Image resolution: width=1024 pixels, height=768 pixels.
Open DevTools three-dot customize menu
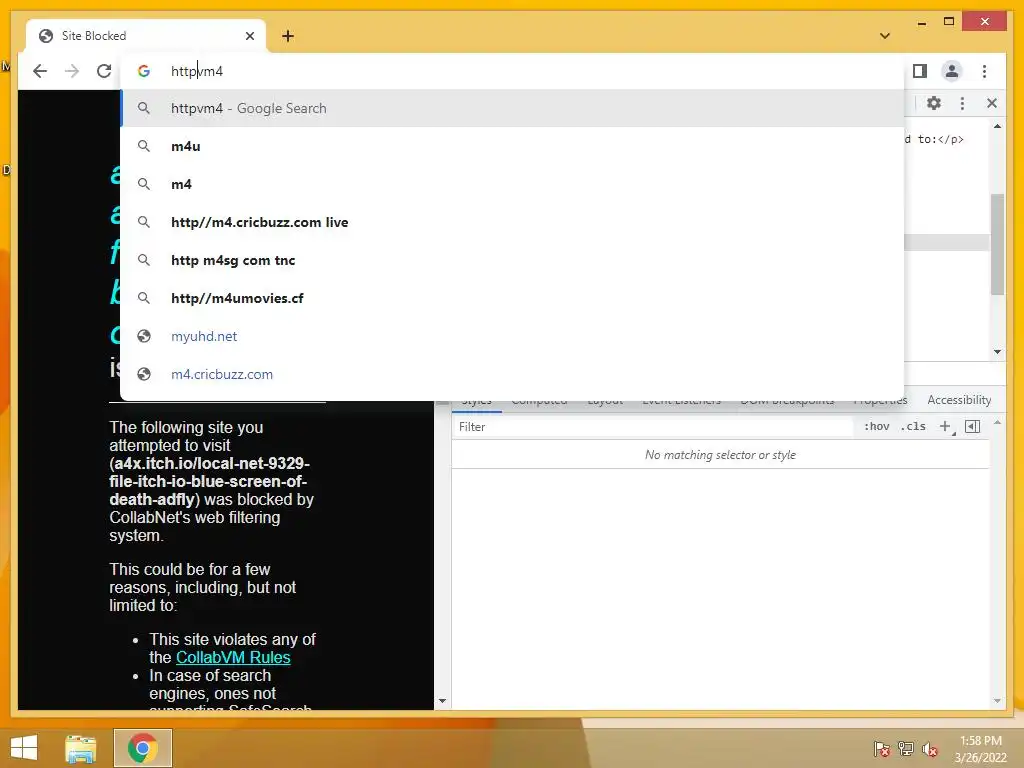(962, 103)
